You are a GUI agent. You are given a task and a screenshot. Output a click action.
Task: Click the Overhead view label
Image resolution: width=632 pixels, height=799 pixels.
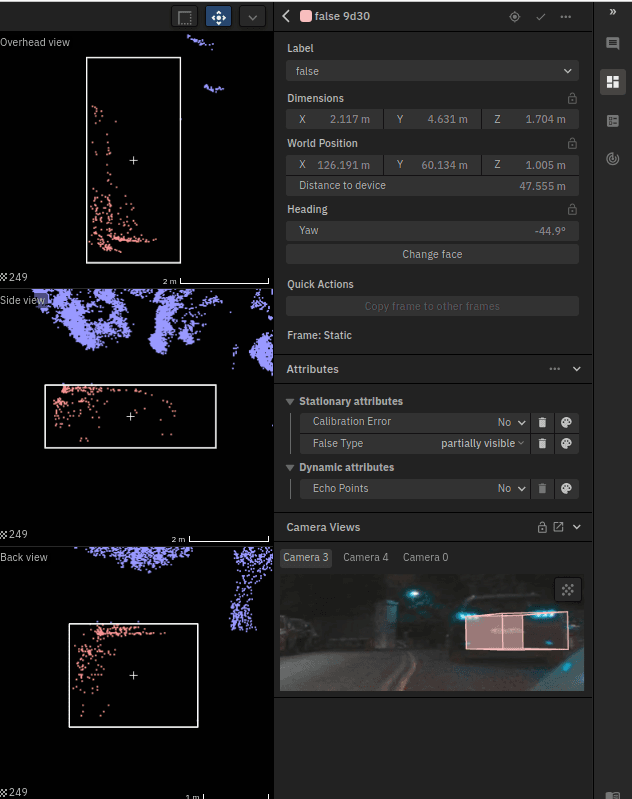[x=35, y=42]
